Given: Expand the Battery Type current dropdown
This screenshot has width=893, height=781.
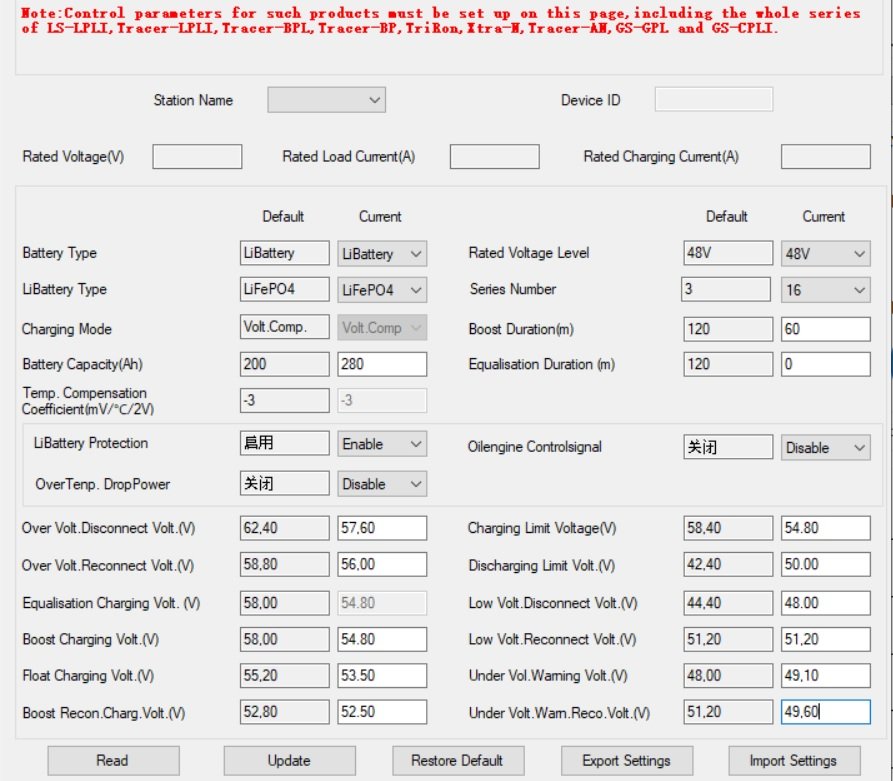Looking at the screenshot, I should pyautogui.click(x=382, y=254).
